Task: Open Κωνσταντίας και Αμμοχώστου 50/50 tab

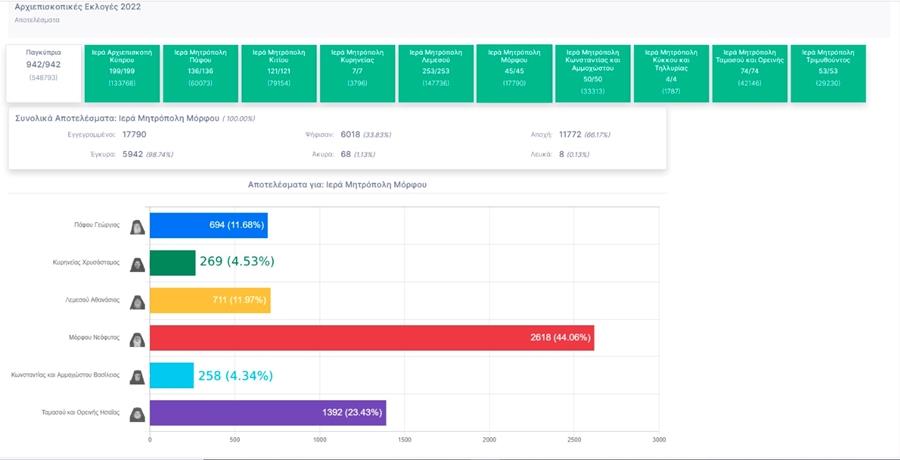Action: (x=593, y=74)
